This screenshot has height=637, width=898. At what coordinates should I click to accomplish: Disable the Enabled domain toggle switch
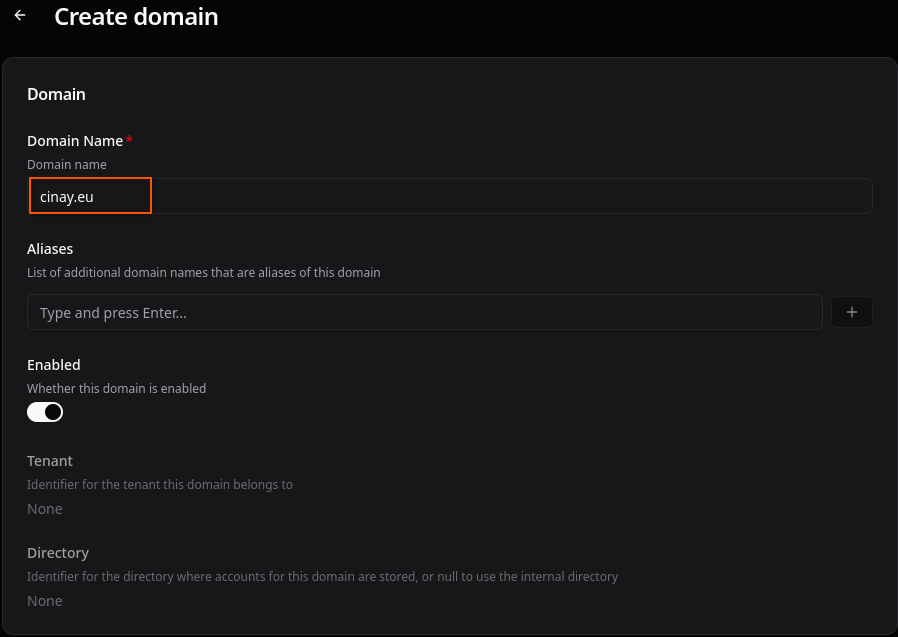point(45,412)
